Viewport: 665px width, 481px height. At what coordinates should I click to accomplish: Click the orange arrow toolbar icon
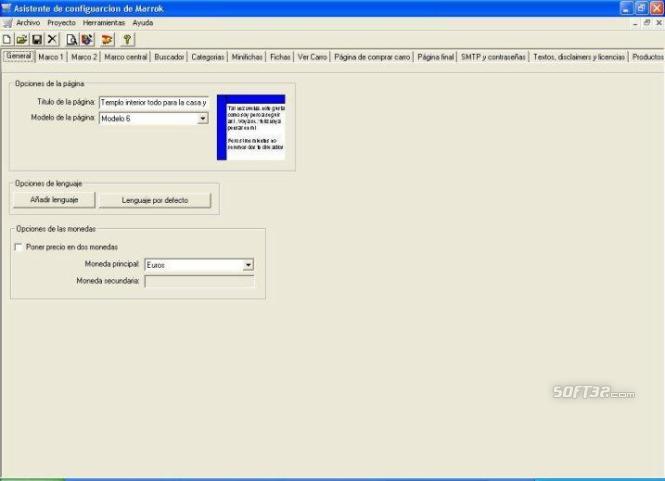pos(107,39)
